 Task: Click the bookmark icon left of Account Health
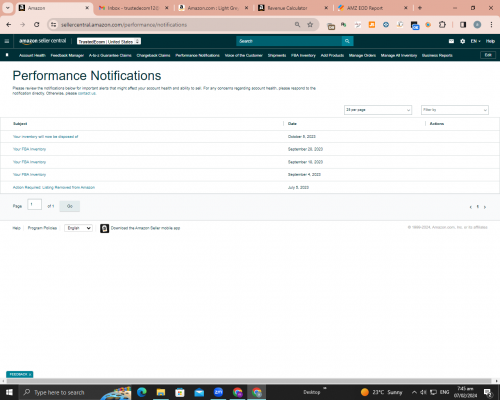point(7,55)
